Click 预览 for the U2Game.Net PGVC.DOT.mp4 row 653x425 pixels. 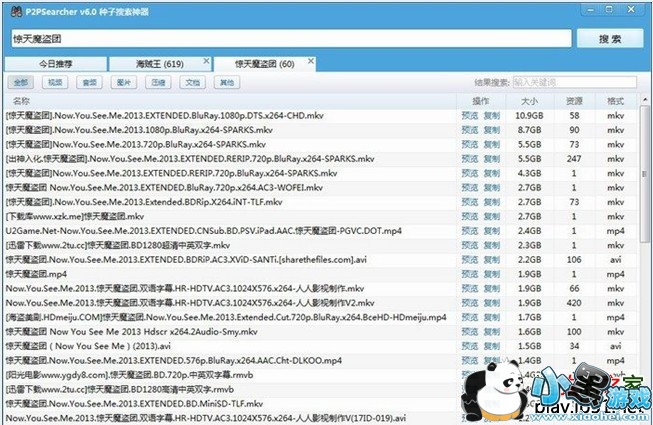(470, 231)
